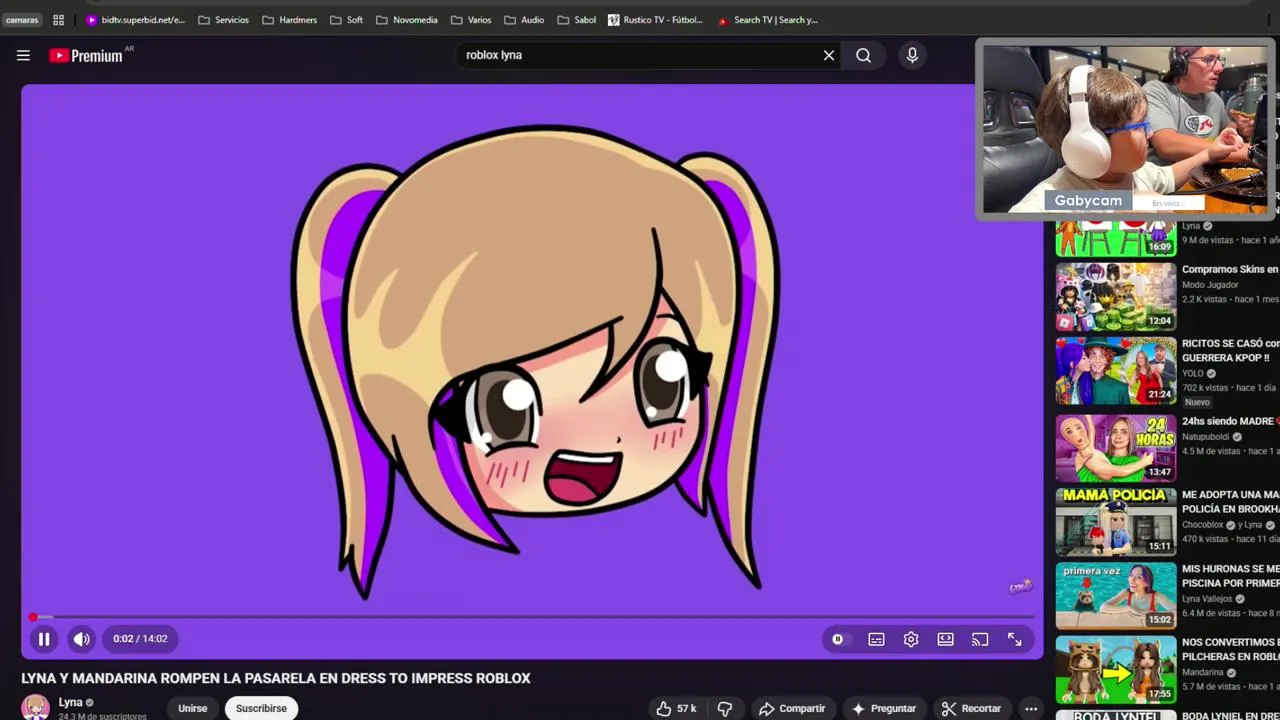
Task: Clear the search box with the X
Action: pos(829,56)
